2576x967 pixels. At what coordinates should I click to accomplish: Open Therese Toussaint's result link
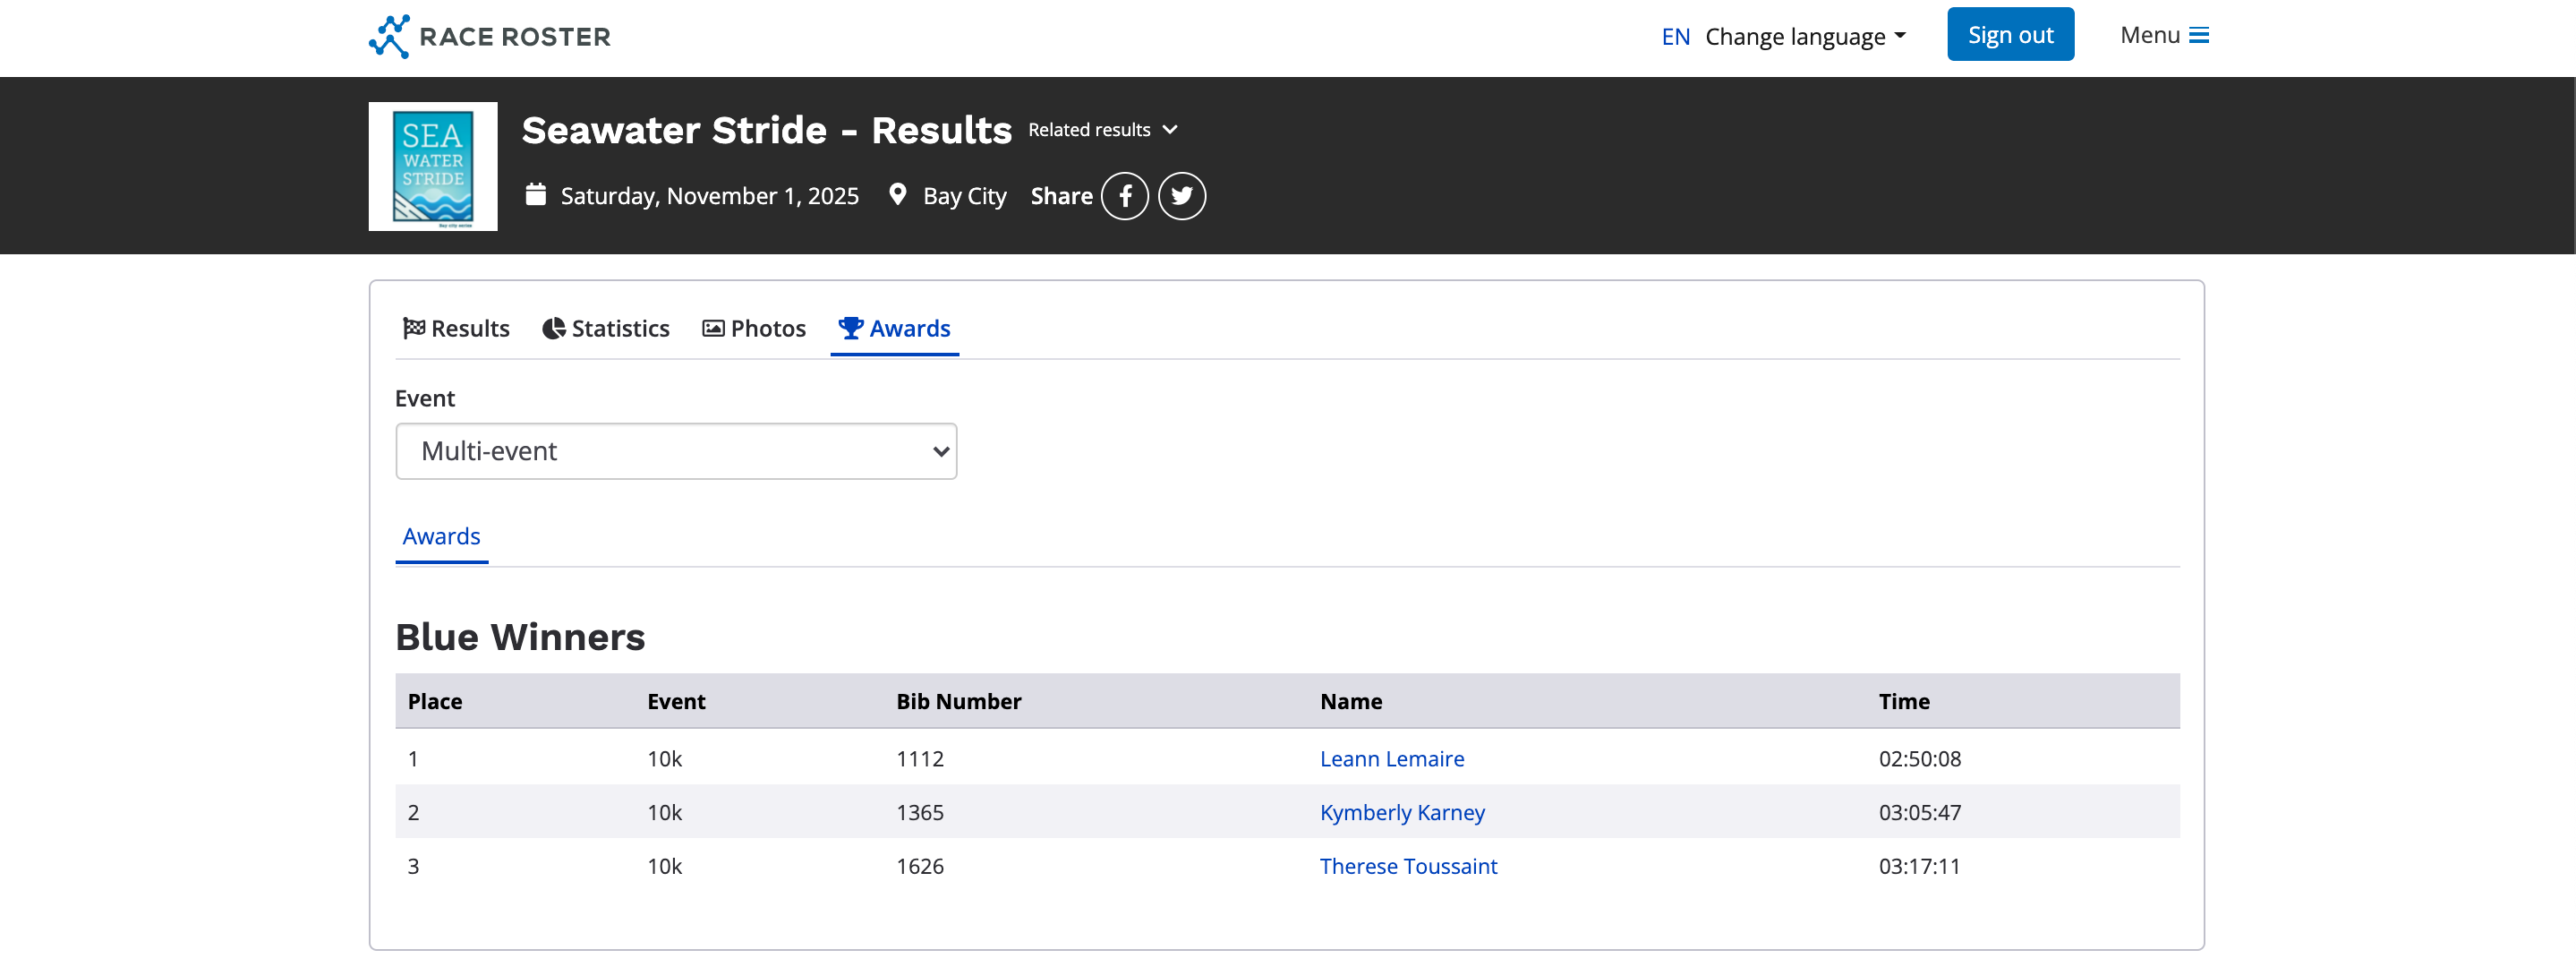click(1407, 866)
